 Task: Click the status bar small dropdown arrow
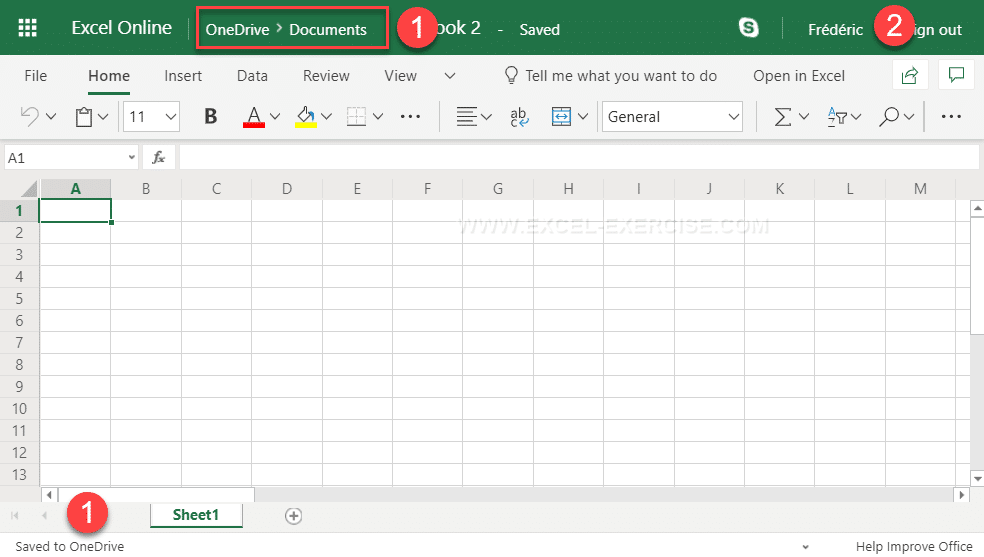click(805, 547)
